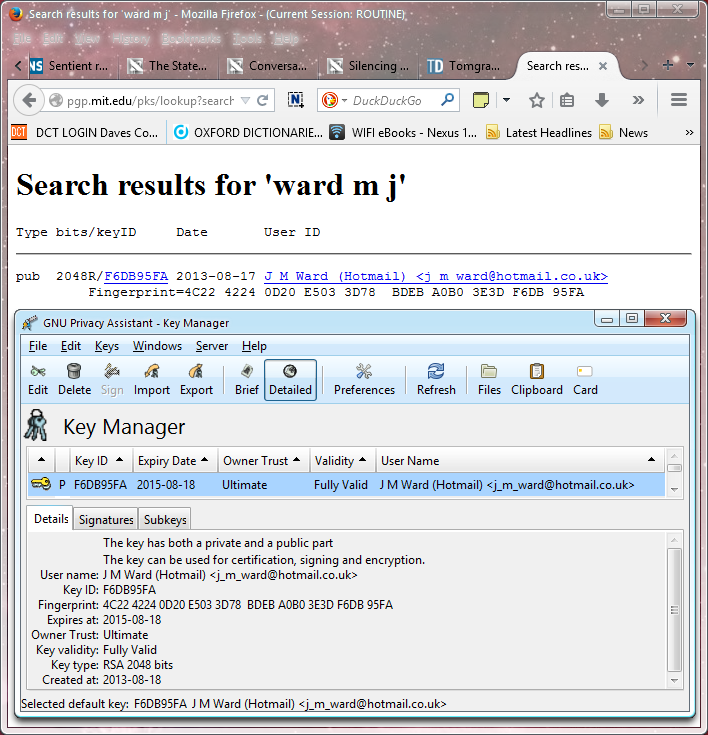Screen dimensions: 708x735
Task: Switch to the Signatures tab
Action: [x=106, y=519]
